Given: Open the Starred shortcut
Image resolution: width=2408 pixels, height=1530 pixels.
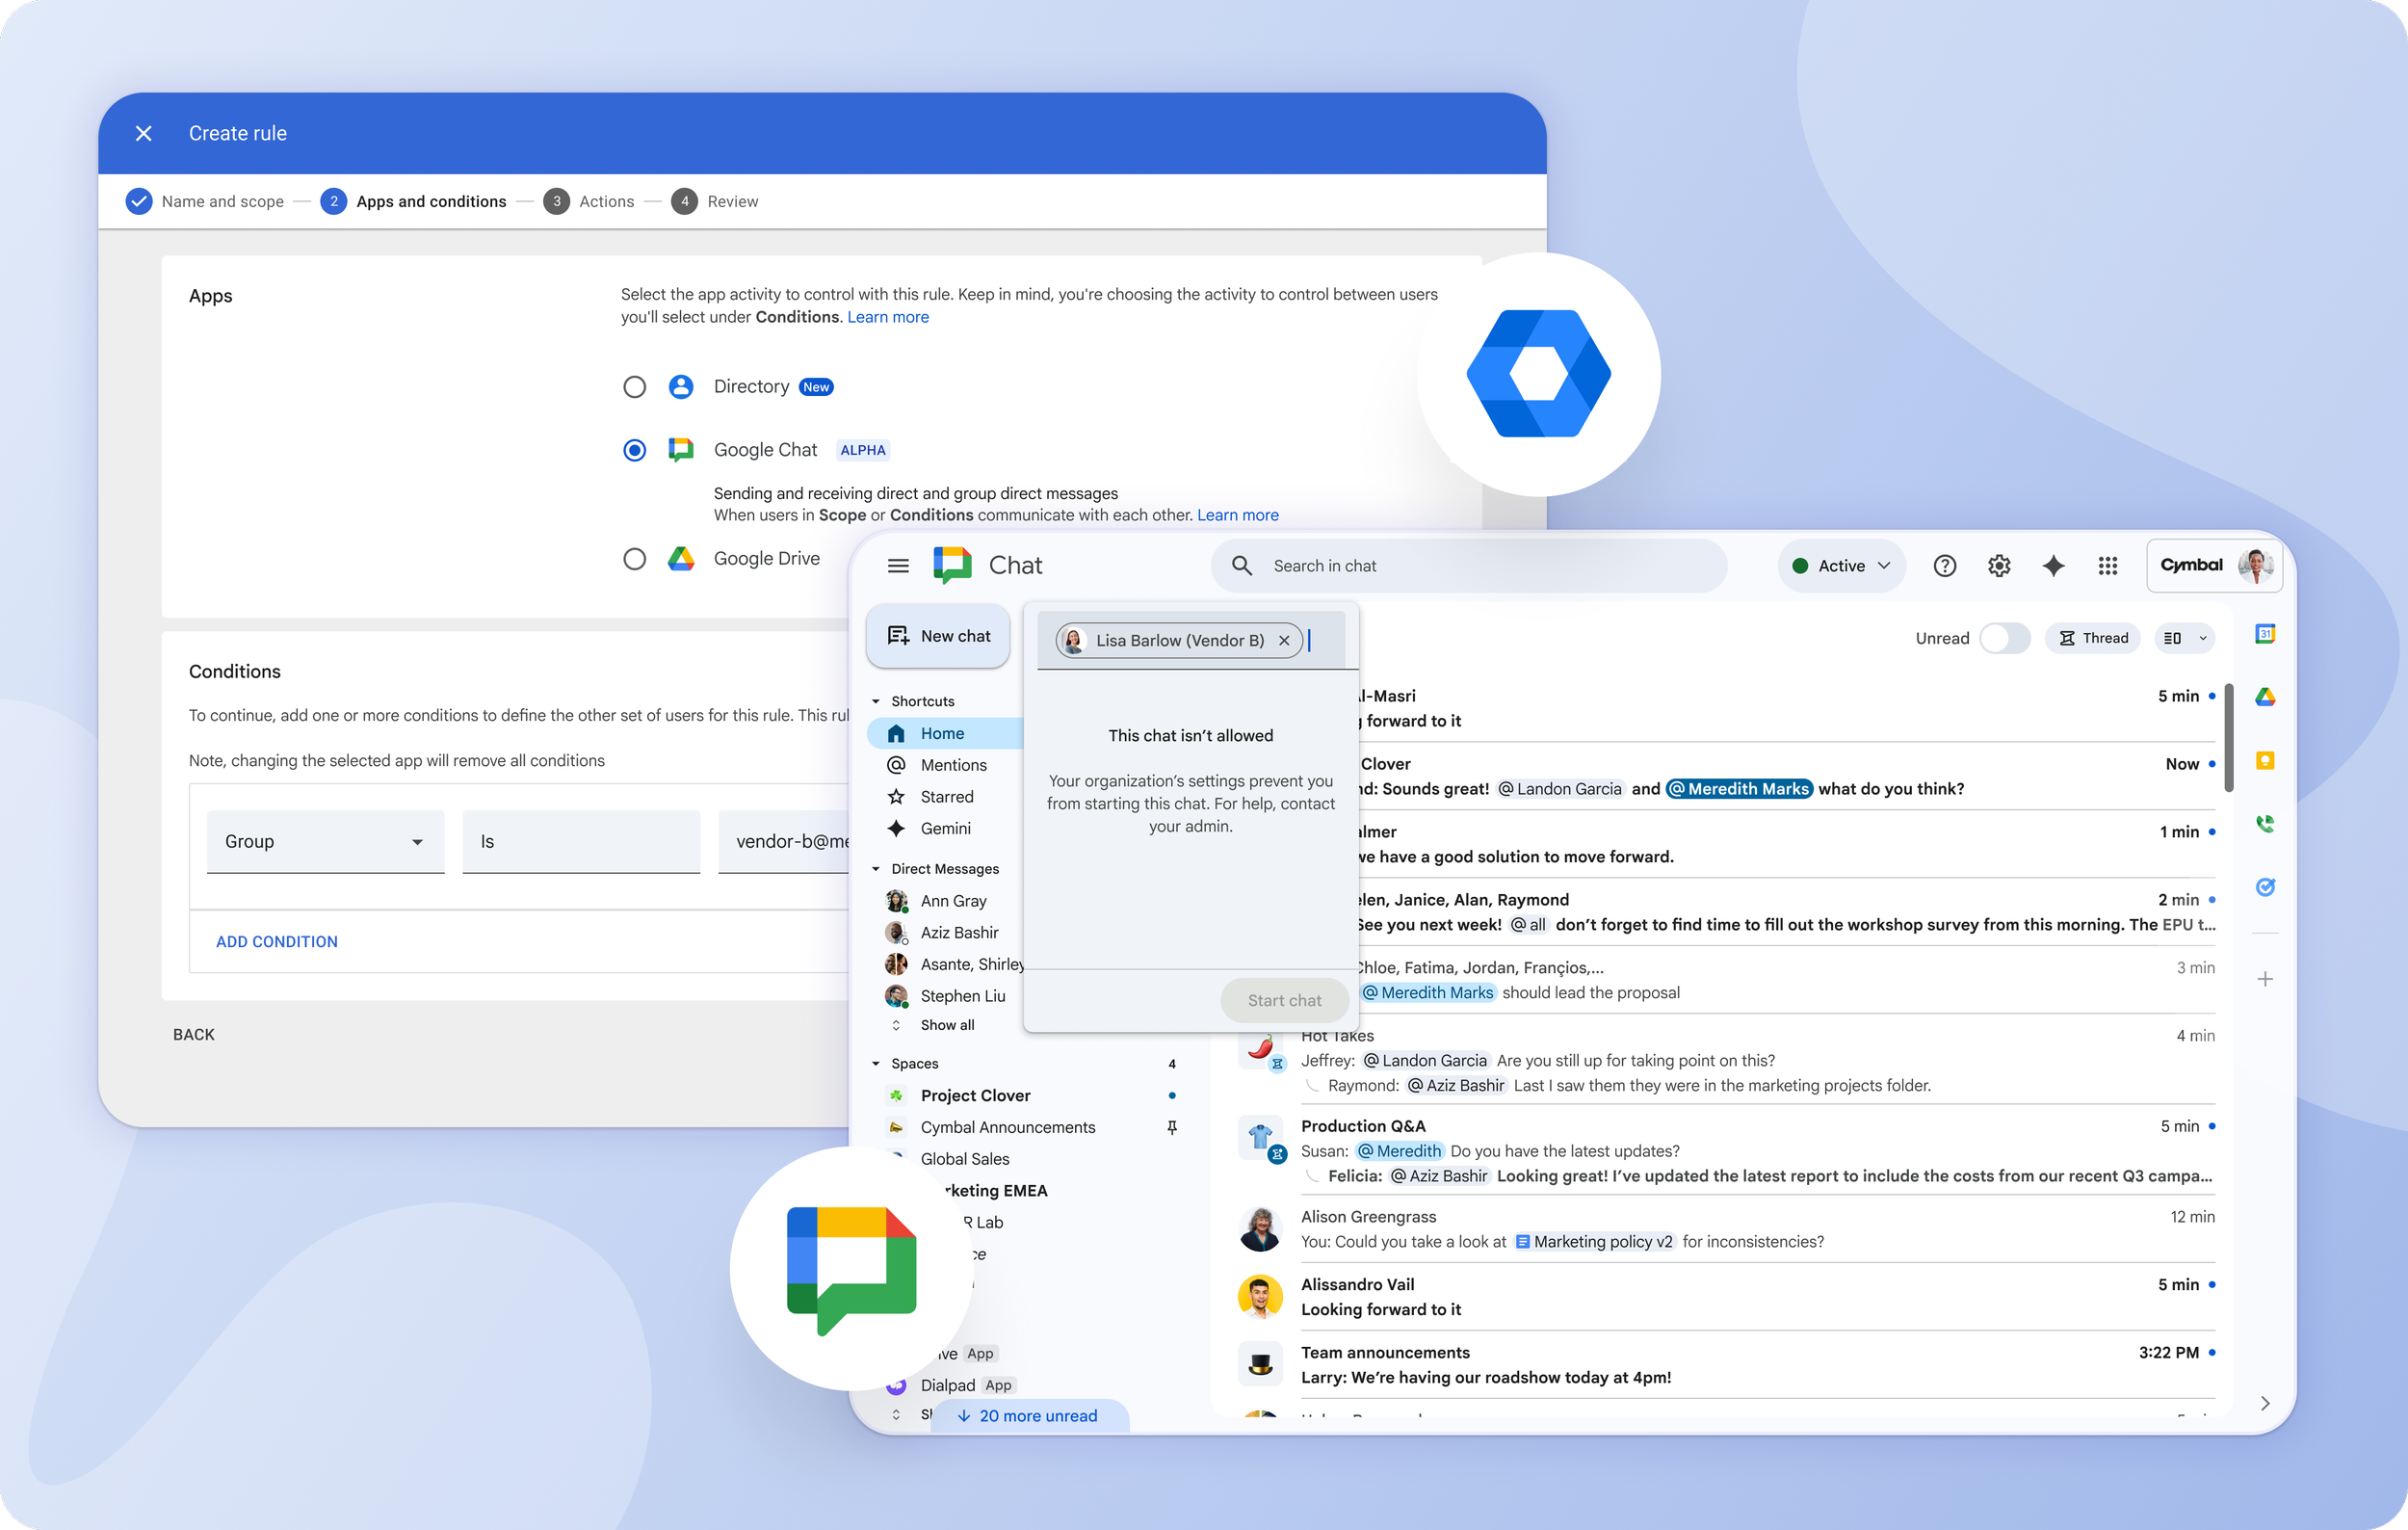Looking at the screenshot, I should coord(946,797).
